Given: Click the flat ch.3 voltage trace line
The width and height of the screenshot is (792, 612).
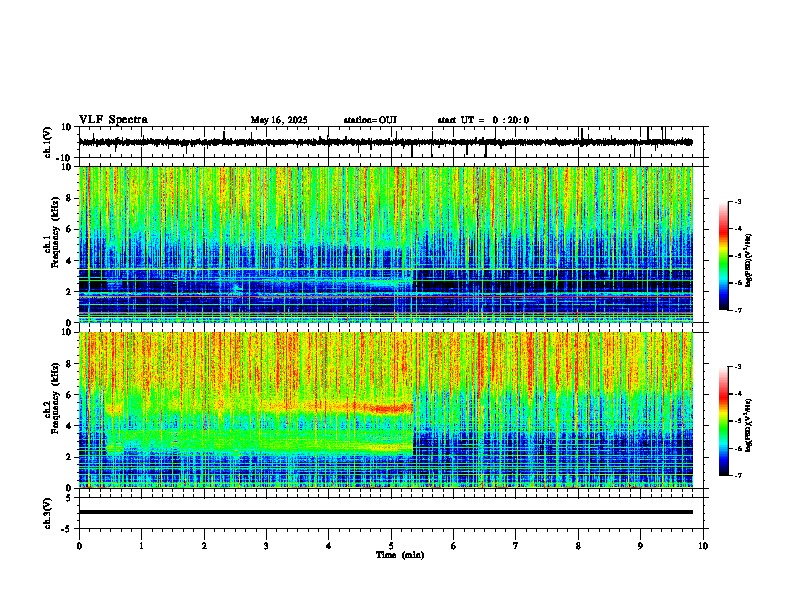Looking at the screenshot, I should coord(385,512).
